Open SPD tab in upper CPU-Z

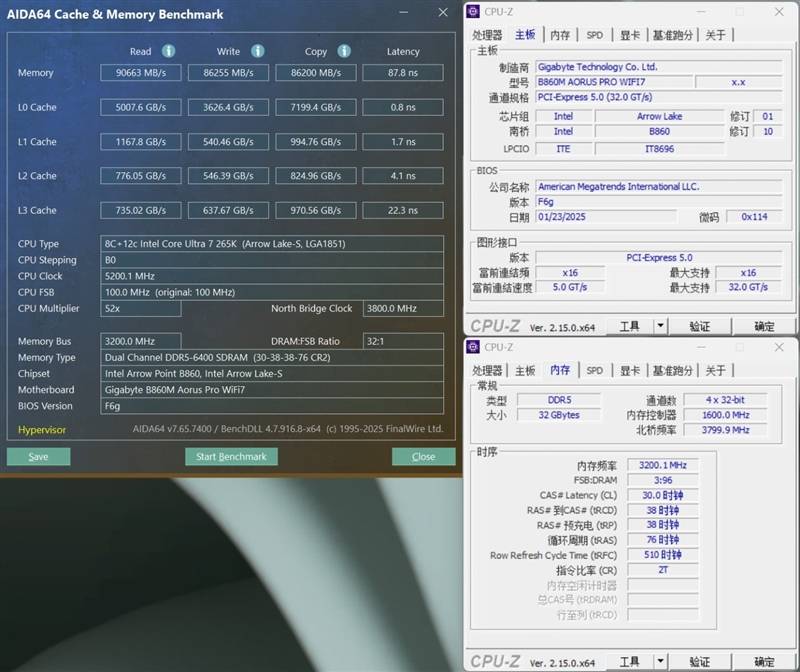click(x=594, y=35)
